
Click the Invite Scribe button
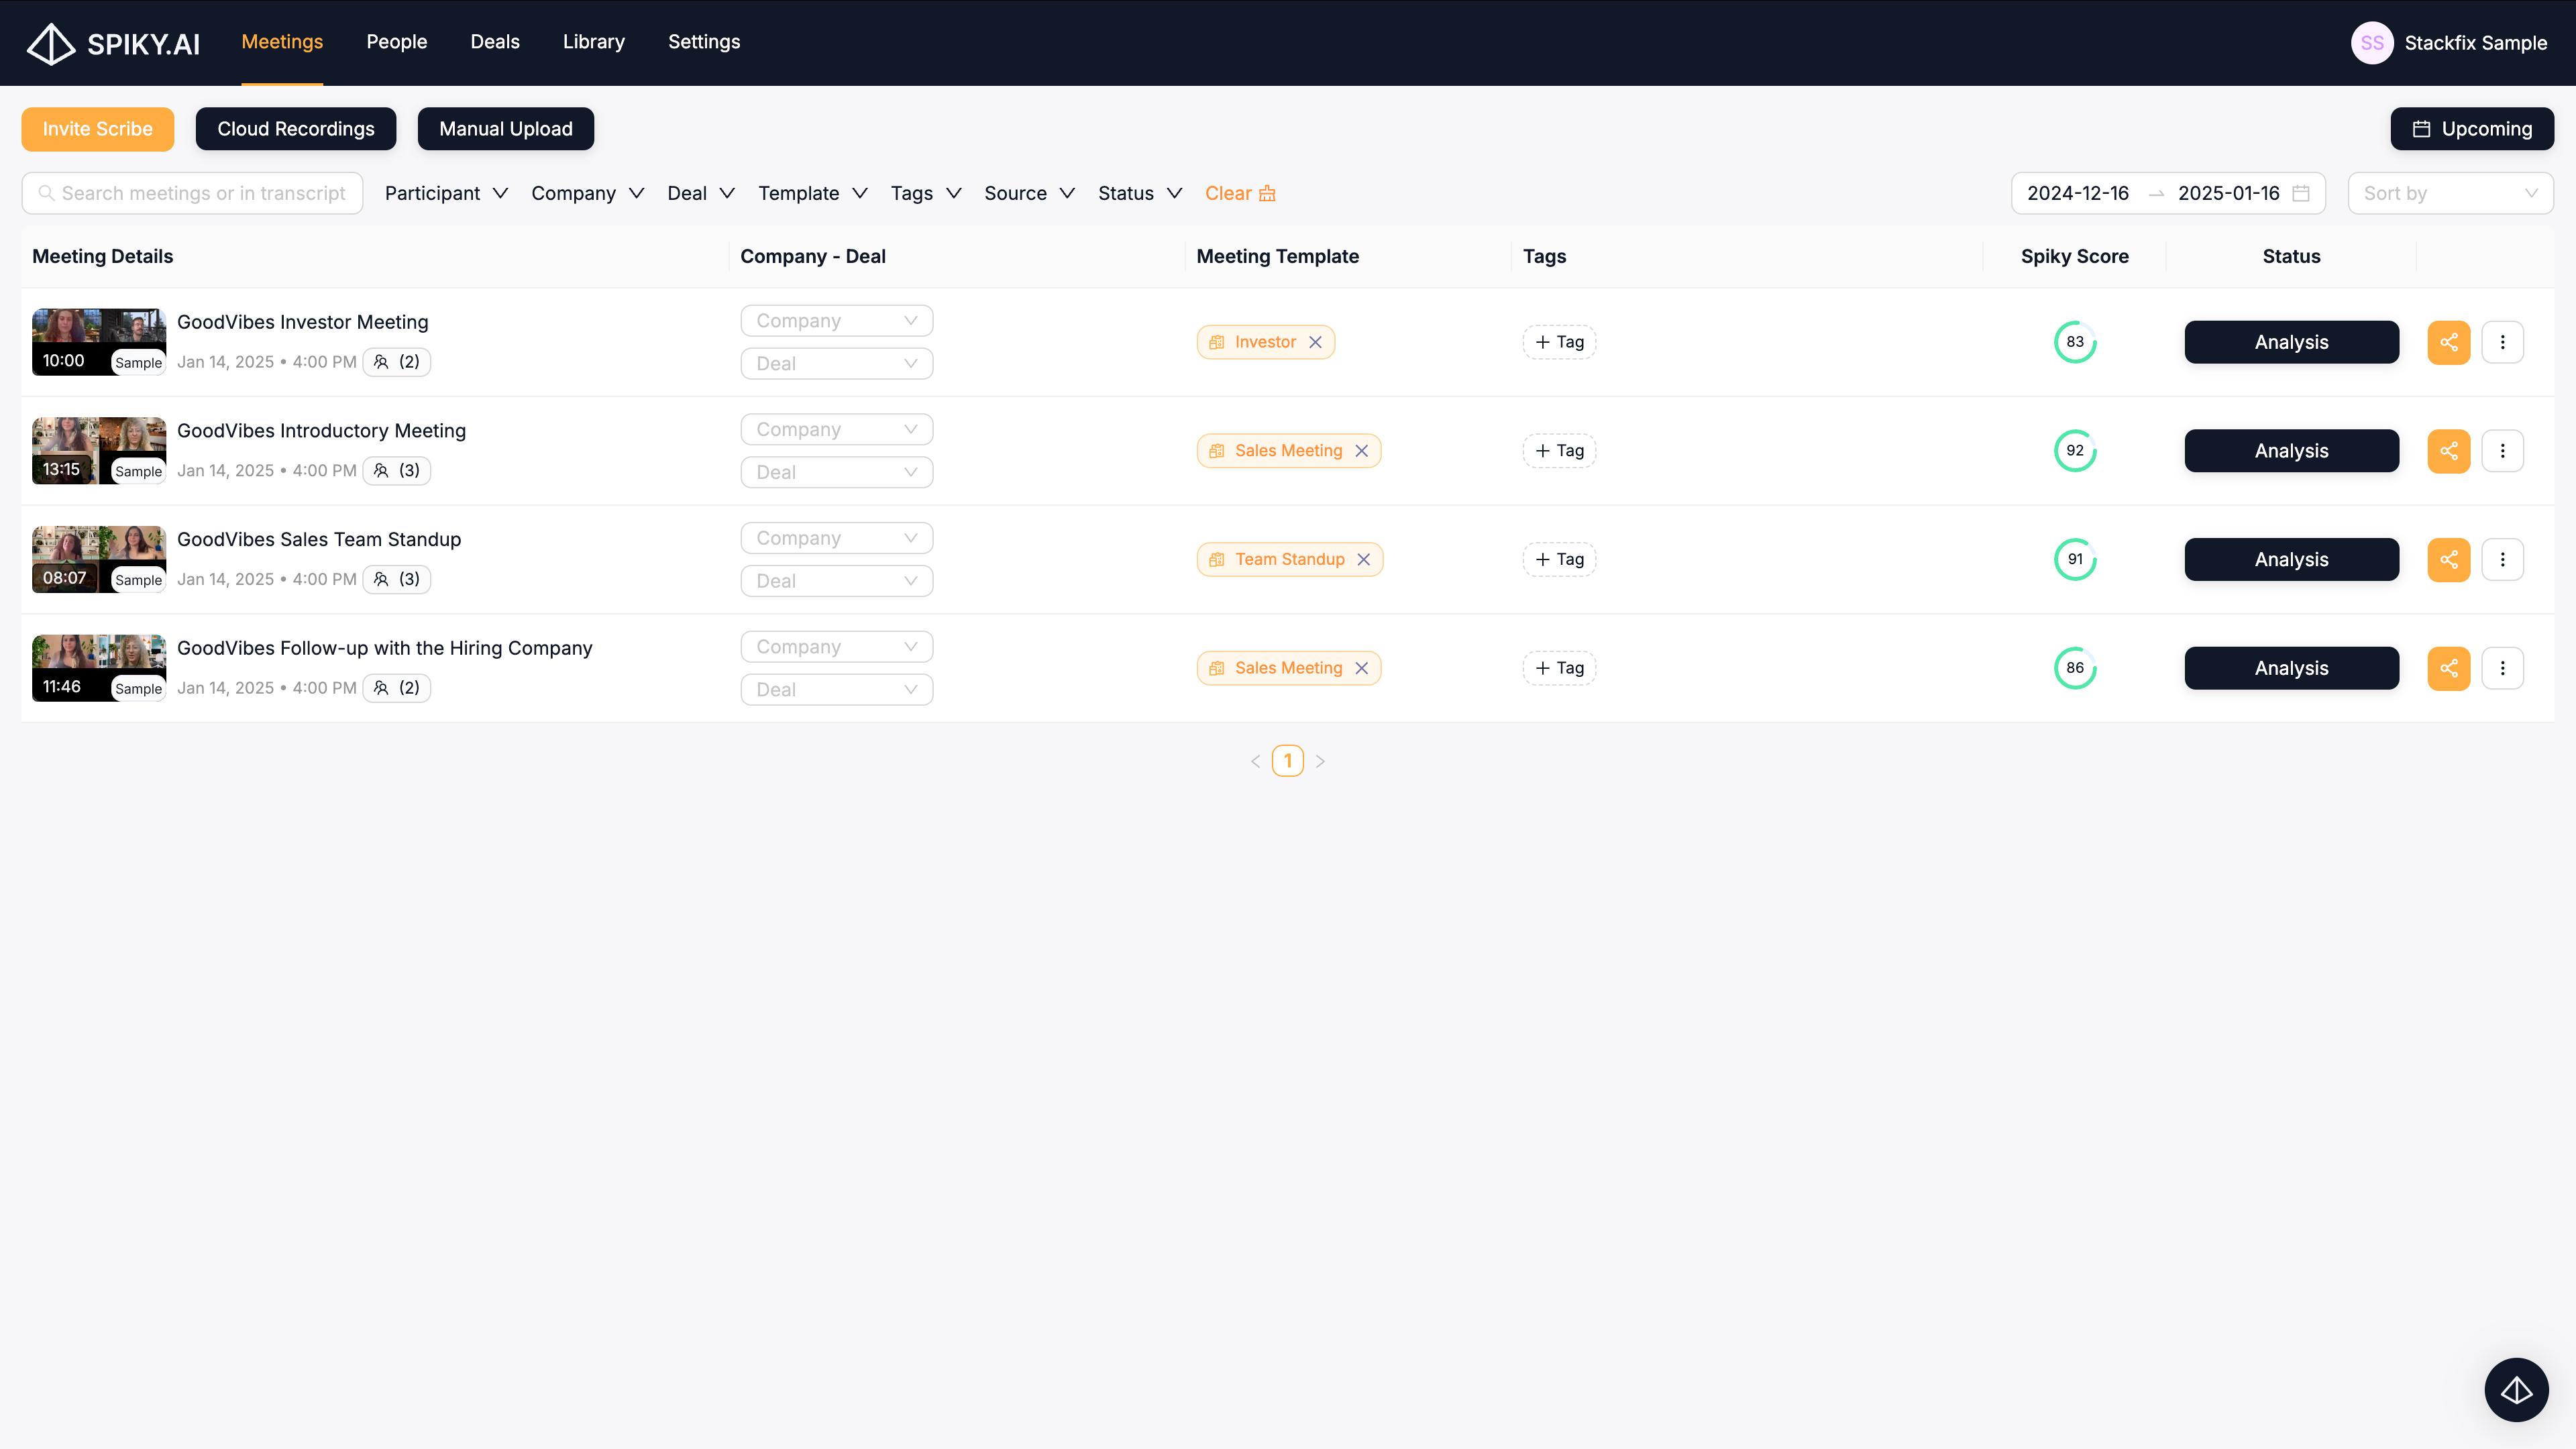[x=97, y=129]
